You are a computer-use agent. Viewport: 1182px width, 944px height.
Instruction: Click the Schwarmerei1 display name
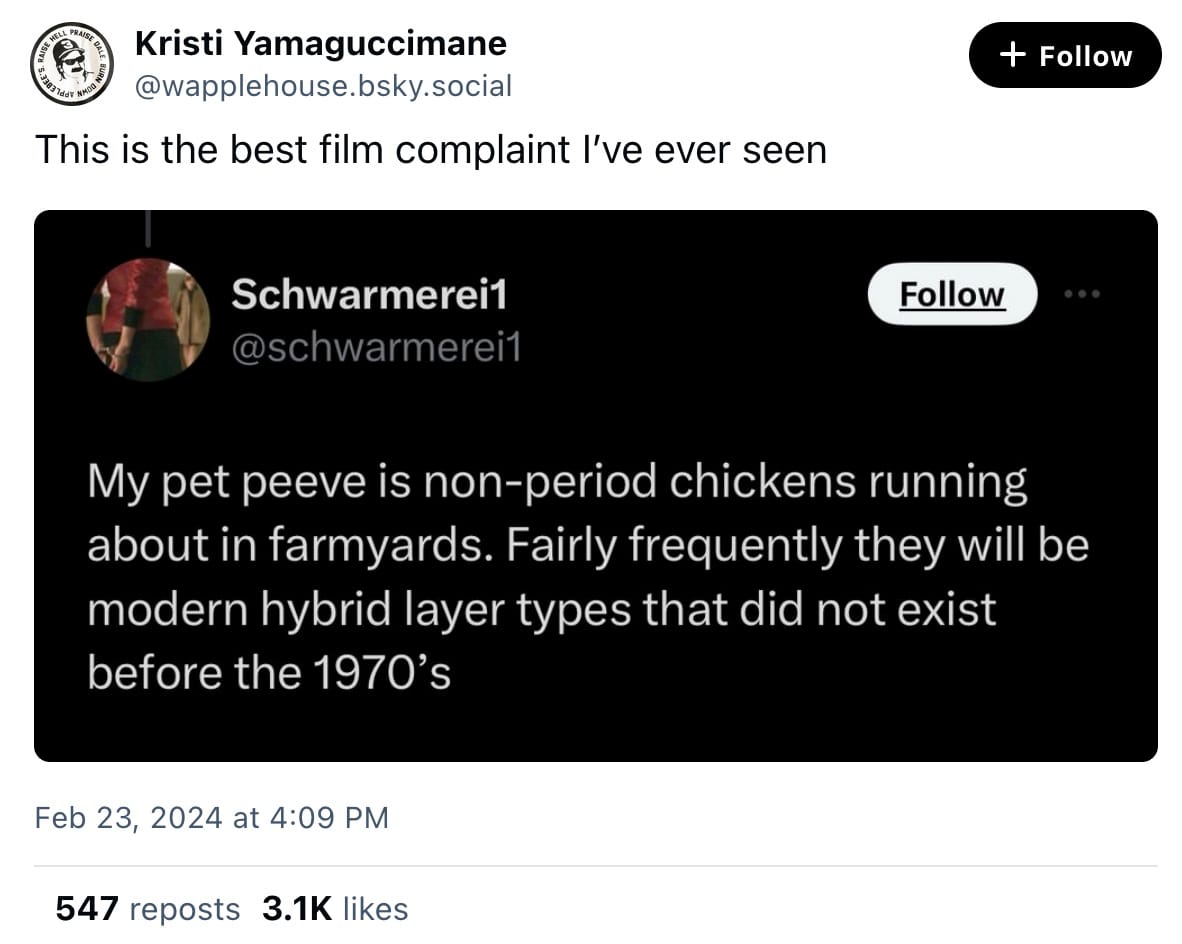370,294
